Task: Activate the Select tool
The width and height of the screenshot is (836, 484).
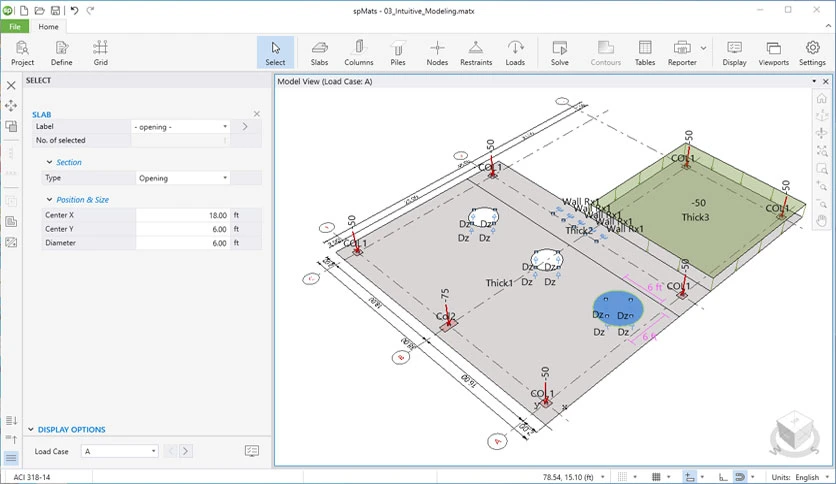Action: click(x=275, y=53)
